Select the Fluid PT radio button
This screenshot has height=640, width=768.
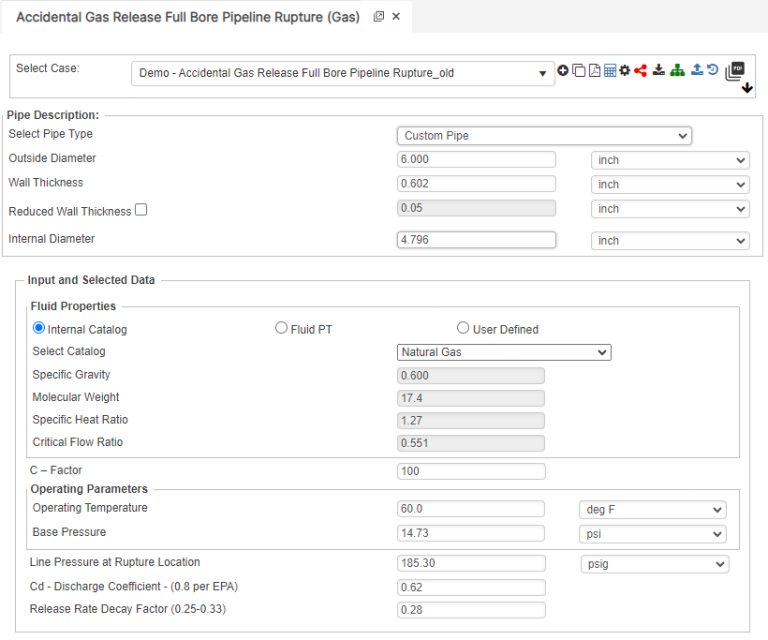[x=281, y=328]
